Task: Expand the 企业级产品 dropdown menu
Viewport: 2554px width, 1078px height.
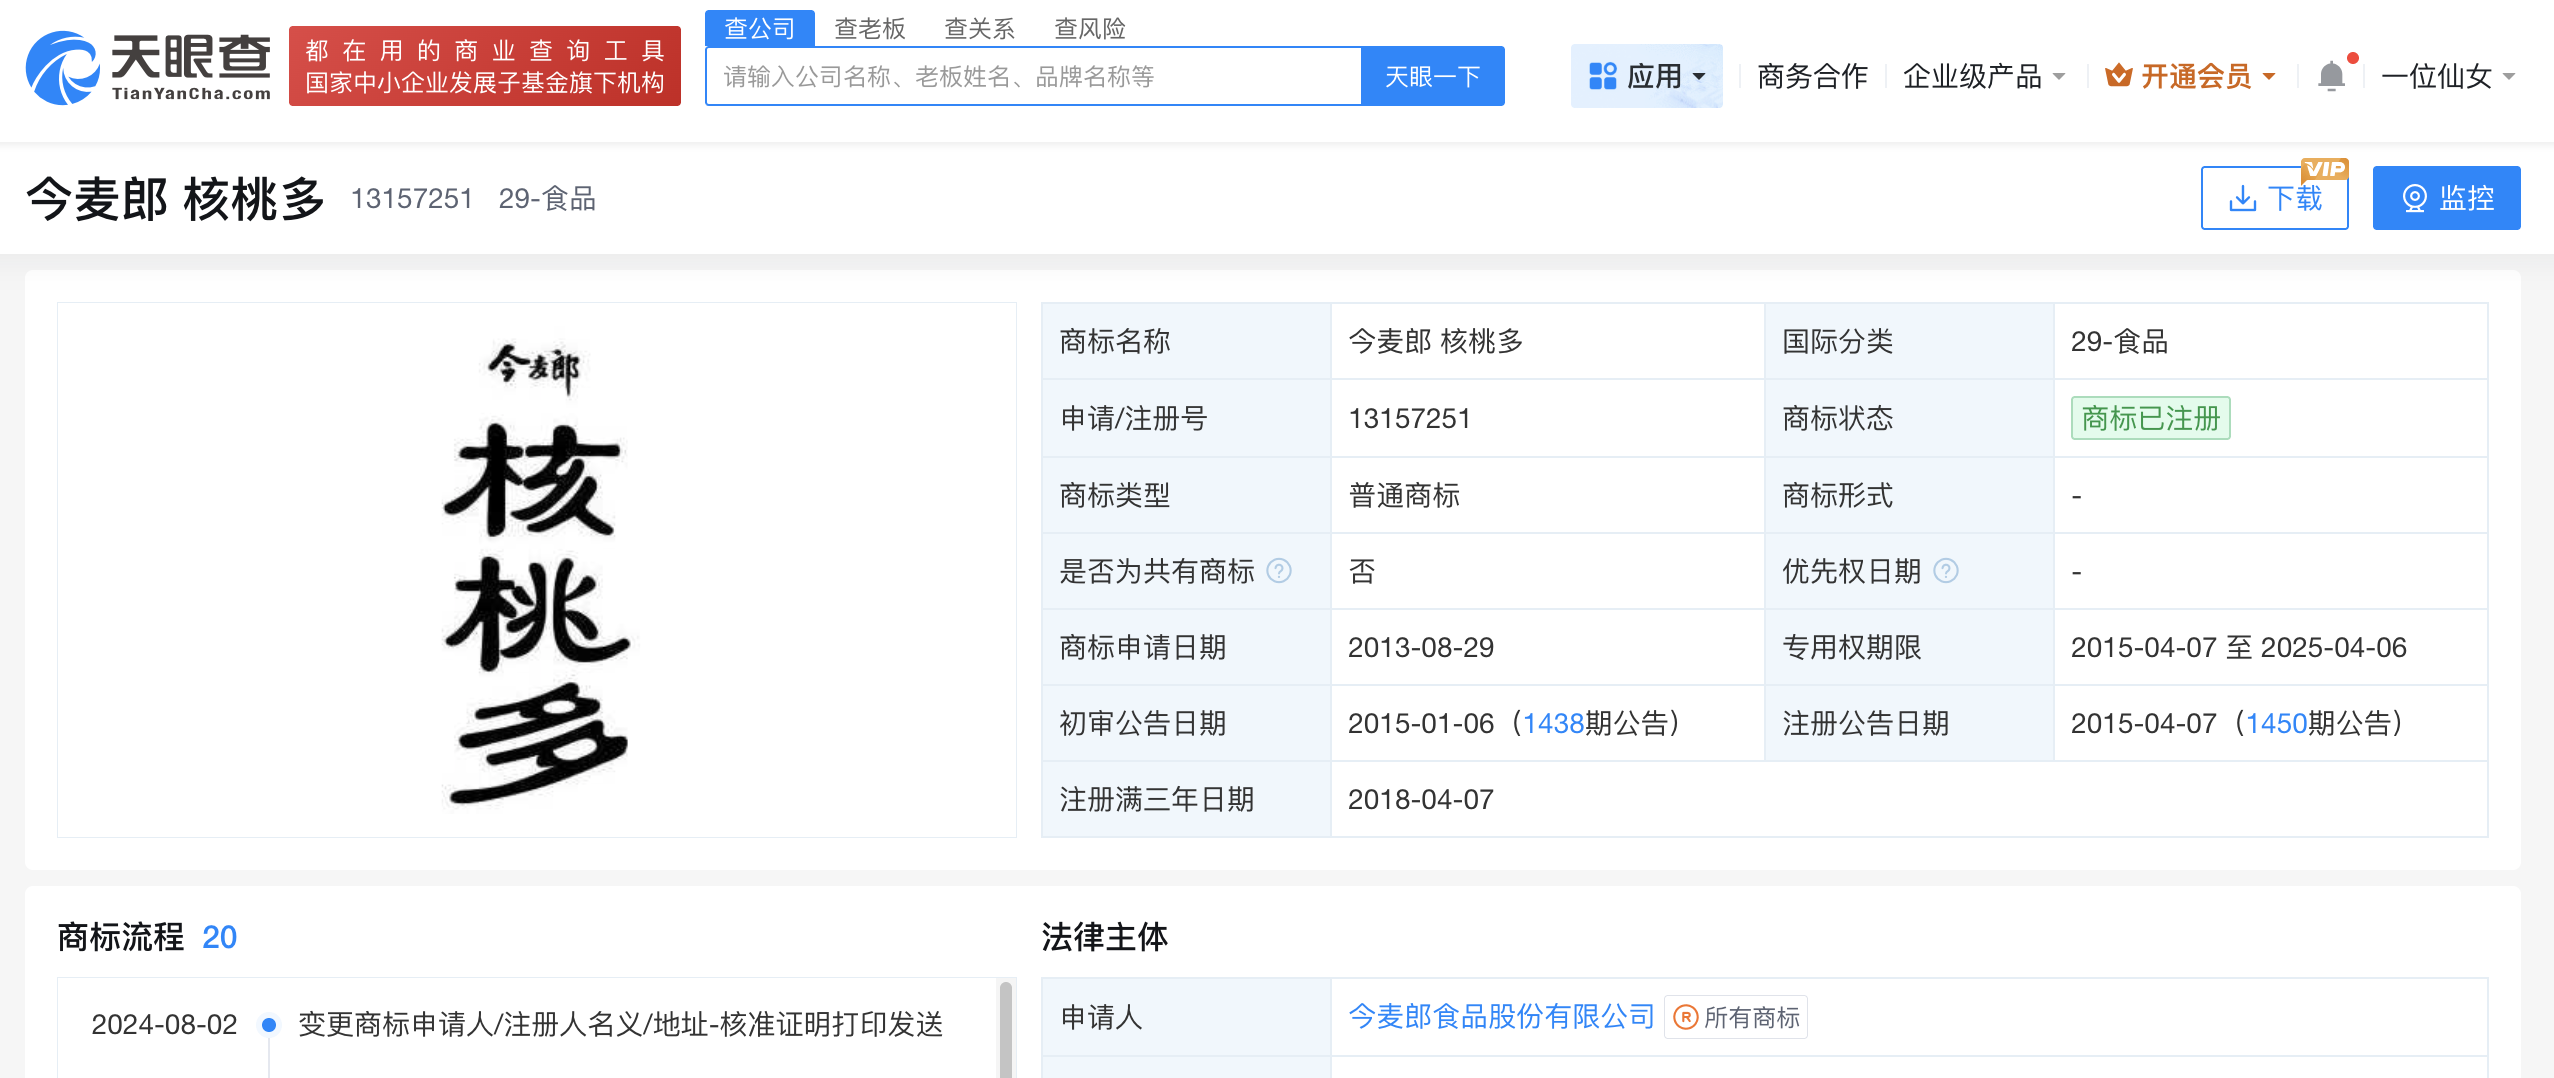Action: [1984, 76]
